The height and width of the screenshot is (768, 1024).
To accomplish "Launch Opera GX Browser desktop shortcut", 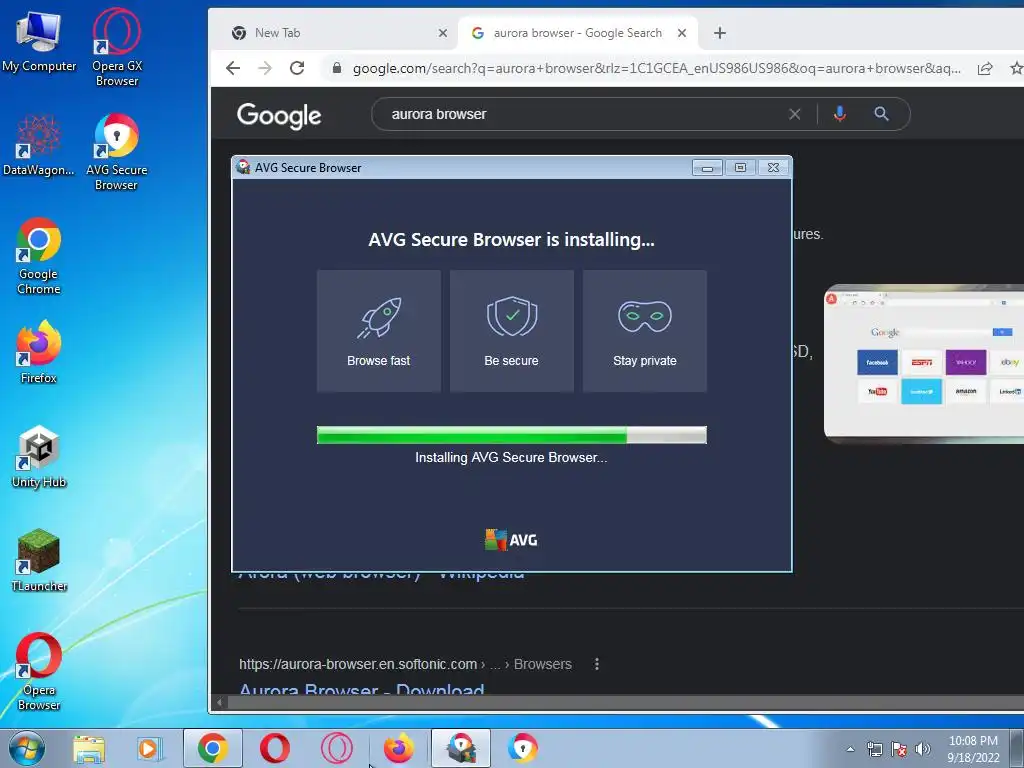I will pos(116,47).
